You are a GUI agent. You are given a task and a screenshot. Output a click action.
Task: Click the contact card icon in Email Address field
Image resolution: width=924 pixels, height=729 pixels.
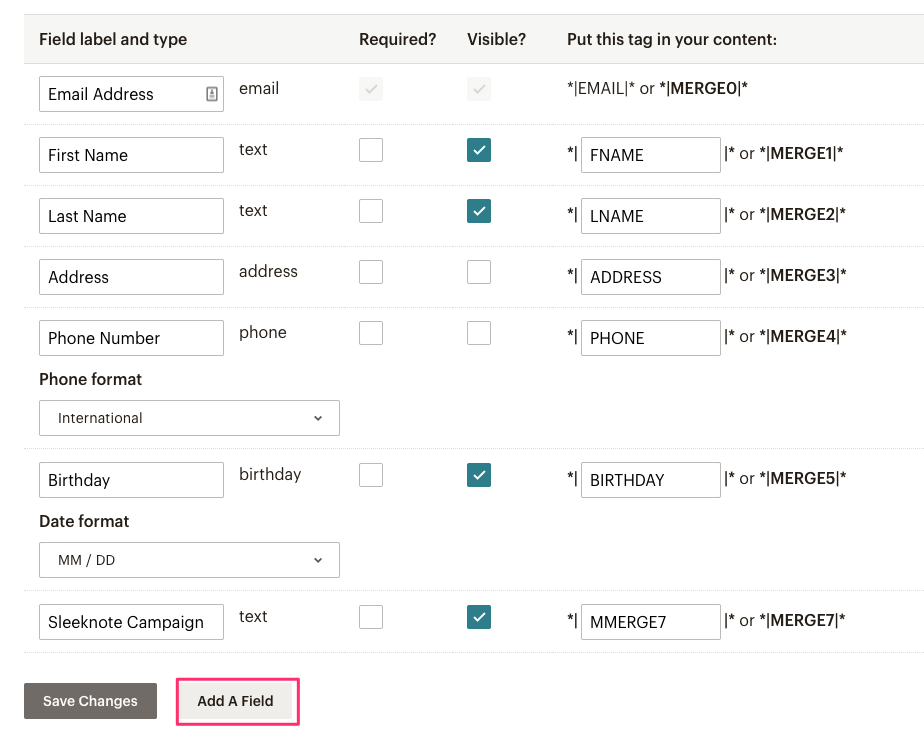pos(212,94)
